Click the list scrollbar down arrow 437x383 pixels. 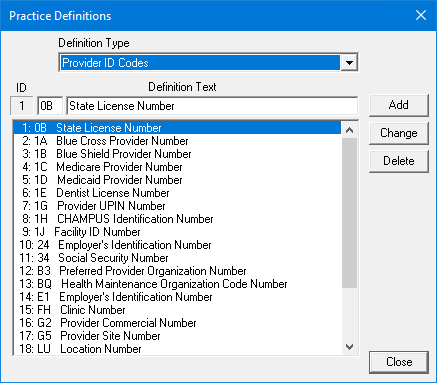[349, 347]
